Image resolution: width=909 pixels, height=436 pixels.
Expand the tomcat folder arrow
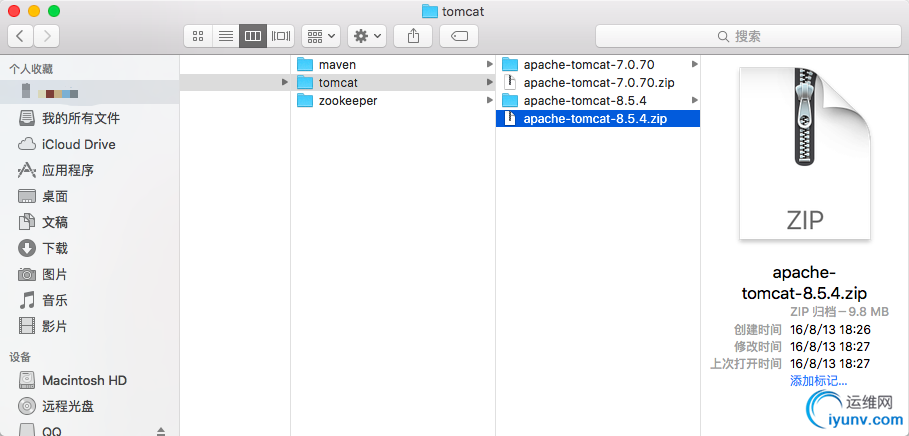pos(490,82)
